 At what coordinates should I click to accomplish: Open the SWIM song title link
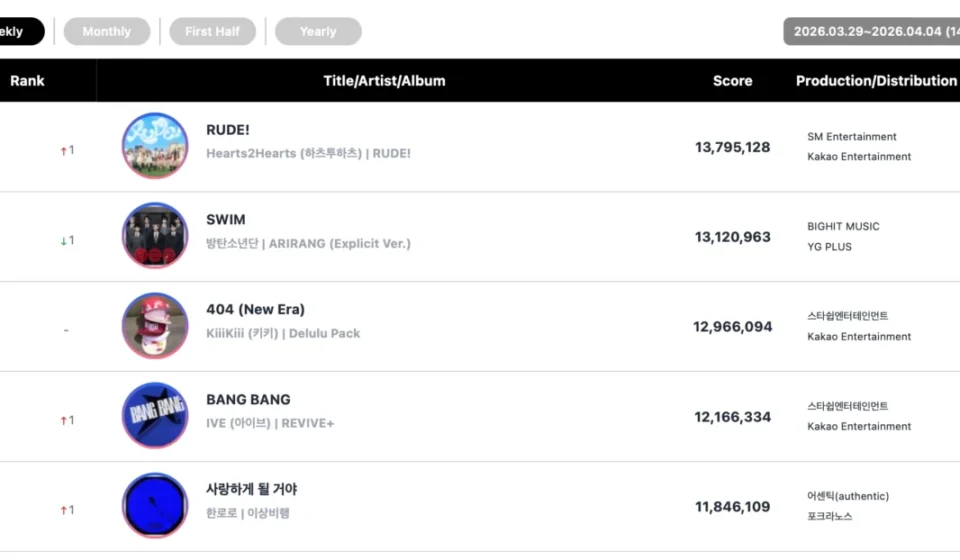(226, 220)
